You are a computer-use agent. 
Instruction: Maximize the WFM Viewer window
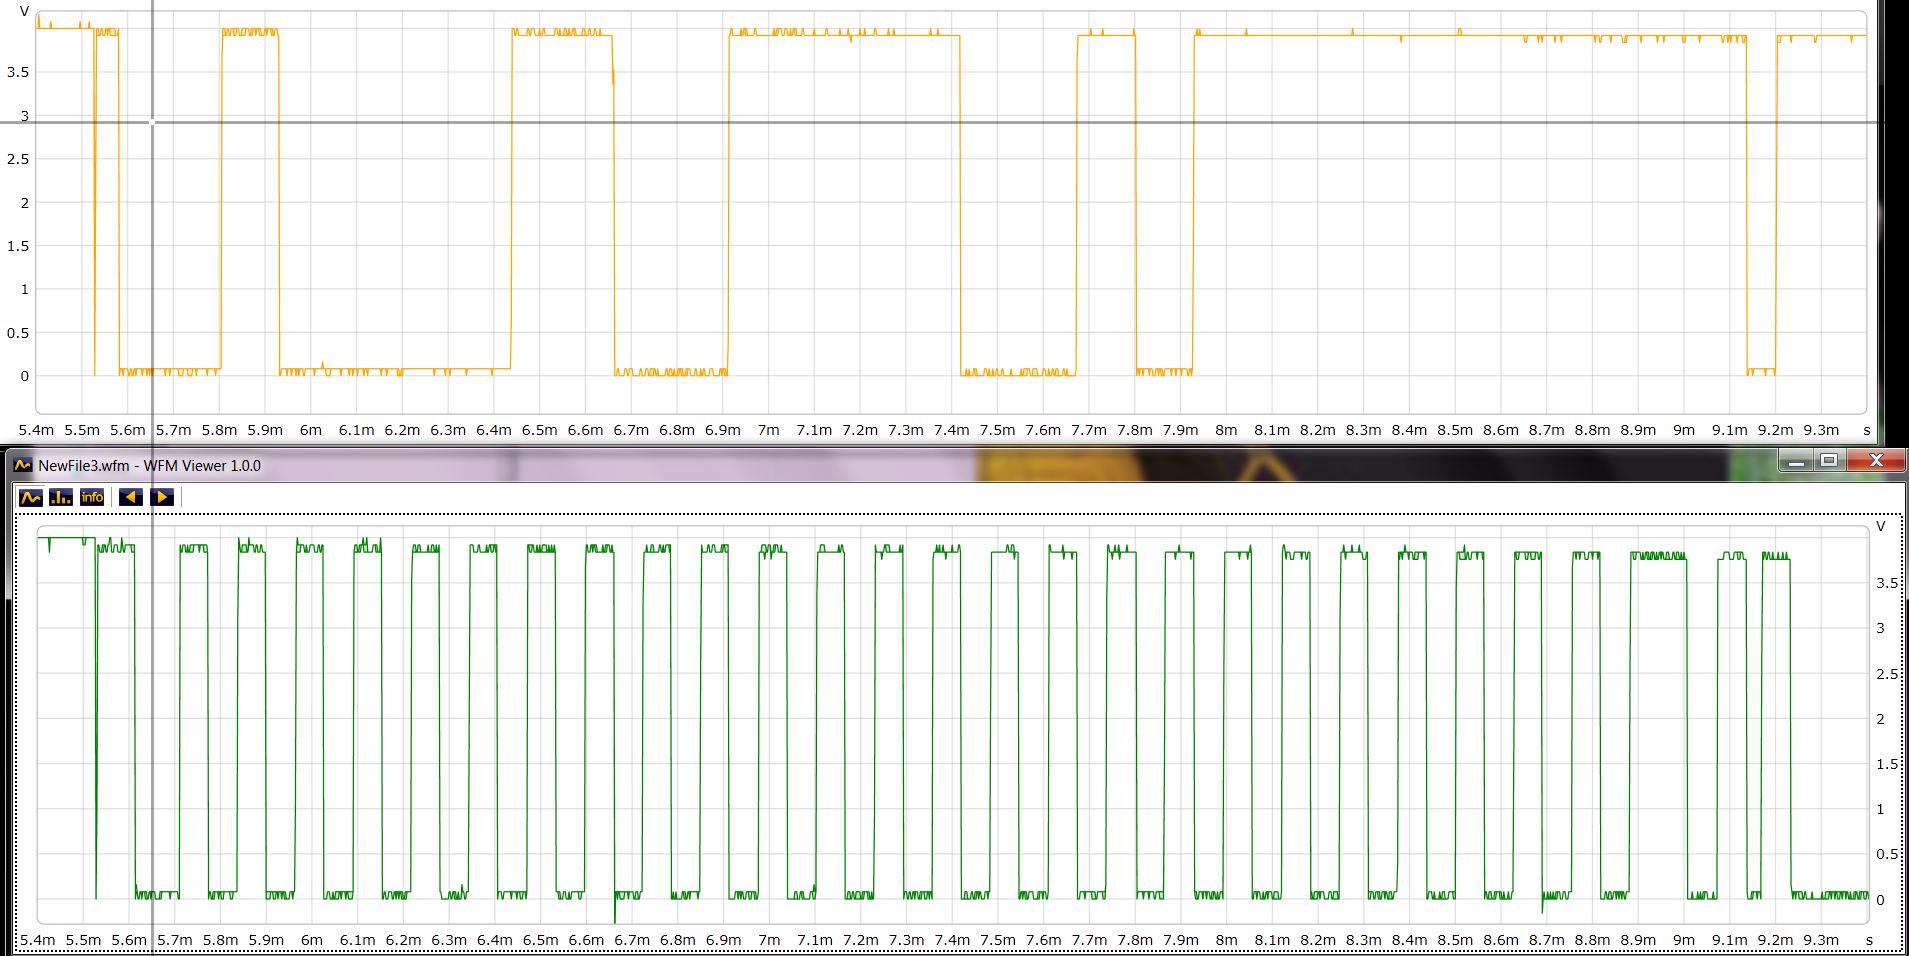(x=1829, y=461)
